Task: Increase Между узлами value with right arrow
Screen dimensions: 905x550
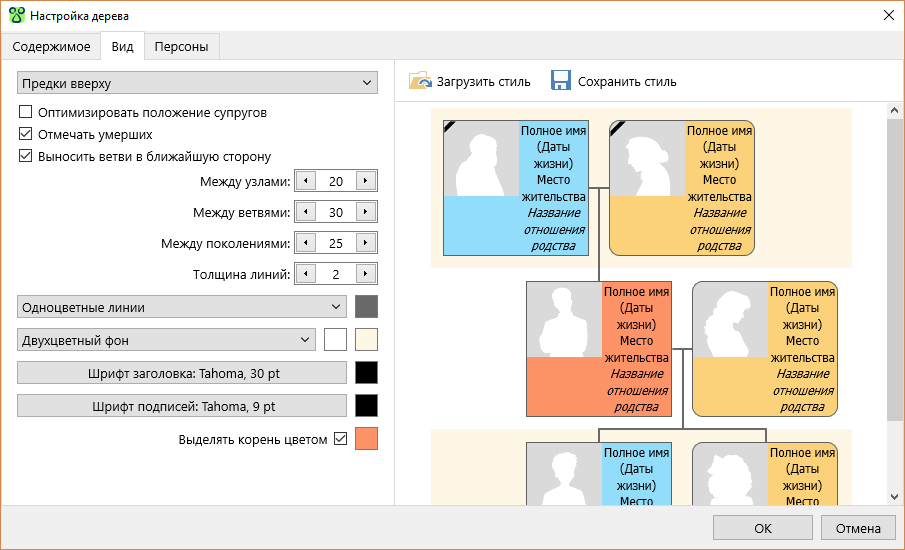Action: point(366,181)
